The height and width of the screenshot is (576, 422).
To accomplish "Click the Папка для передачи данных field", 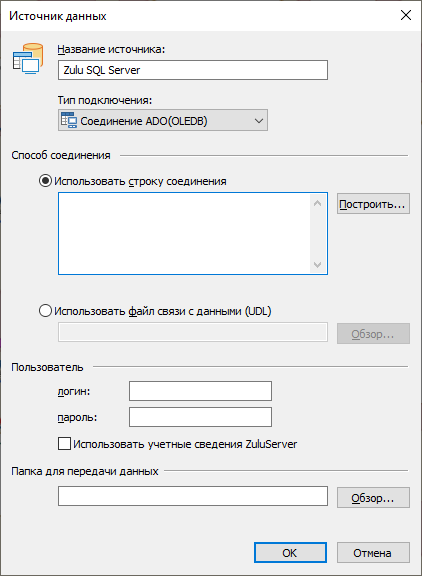I will [193, 496].
